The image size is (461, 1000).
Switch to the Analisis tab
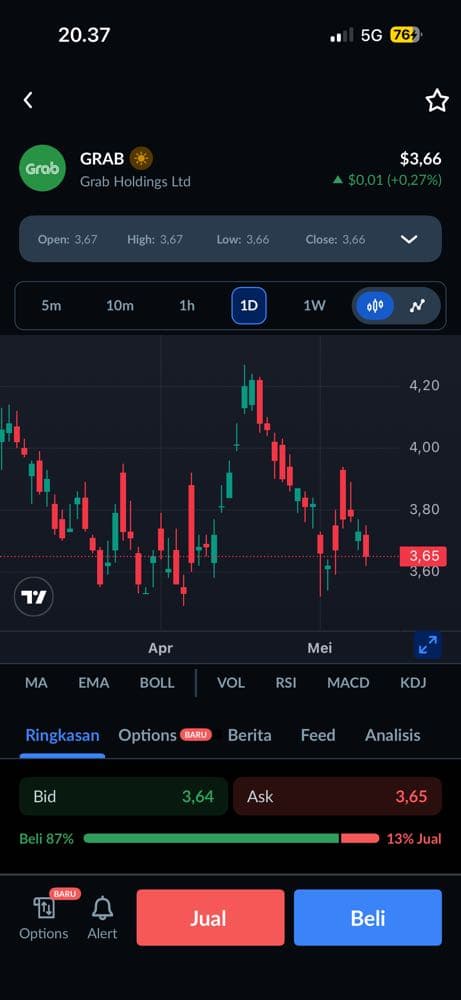tap(393, 735)
